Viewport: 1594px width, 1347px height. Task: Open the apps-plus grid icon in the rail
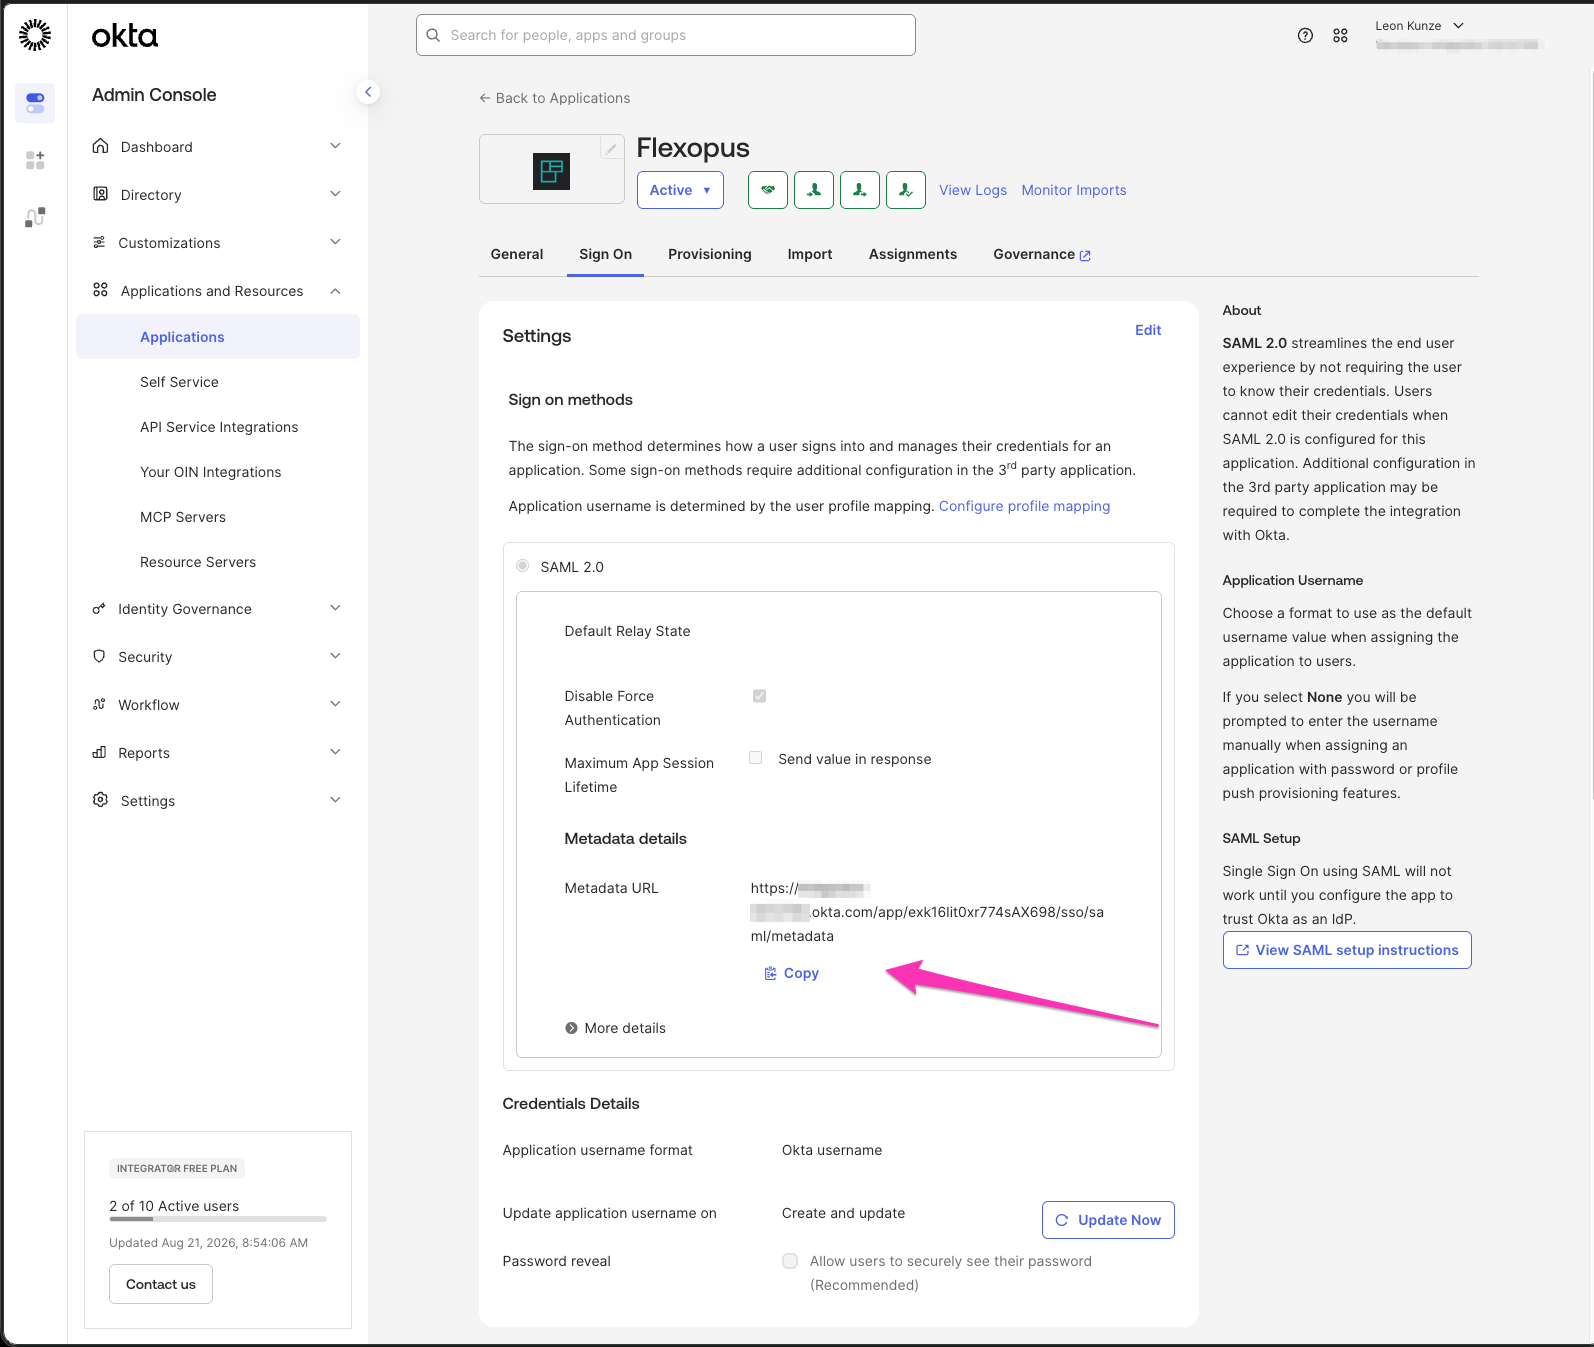[35, 160]
